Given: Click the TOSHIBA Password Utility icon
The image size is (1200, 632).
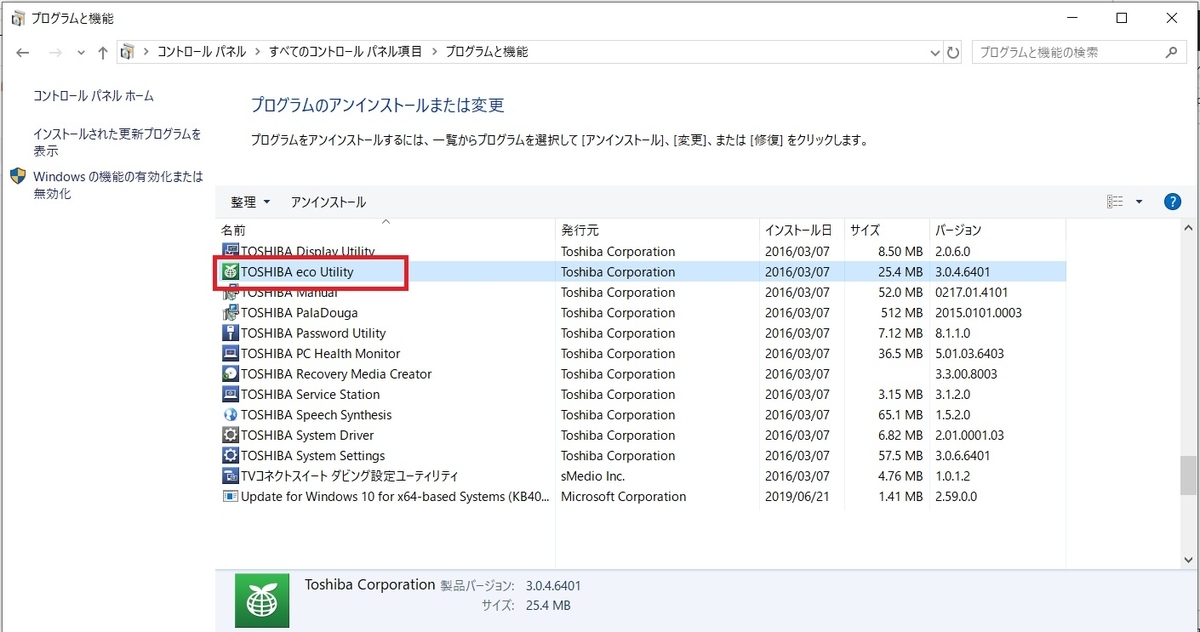Looking at the screenshot, I should coord(230,333).
